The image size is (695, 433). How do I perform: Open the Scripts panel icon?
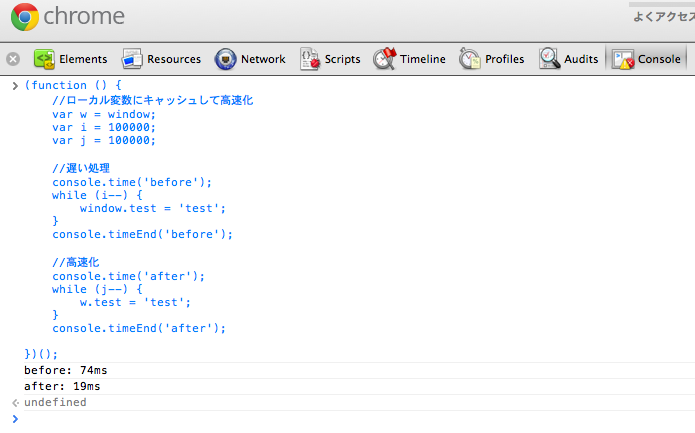[309, 59]
